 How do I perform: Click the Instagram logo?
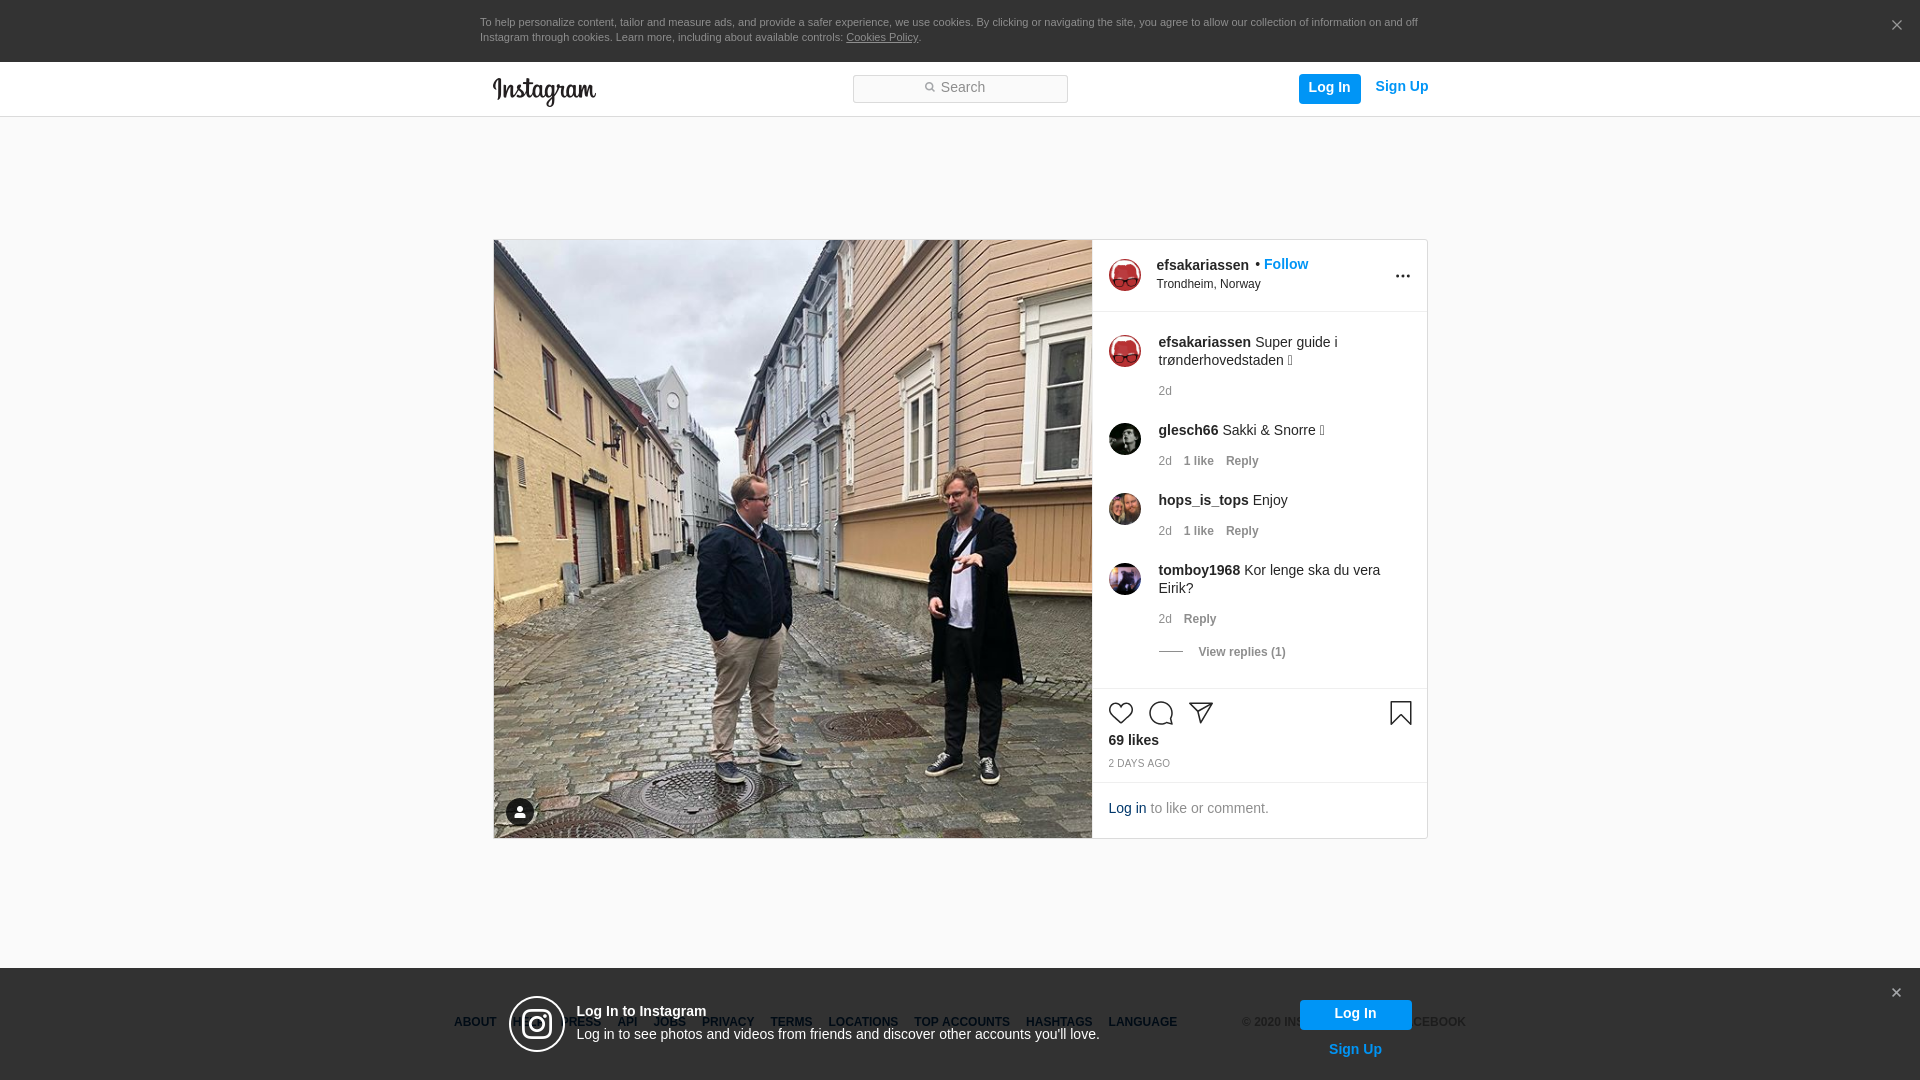(x=544, y=92)
